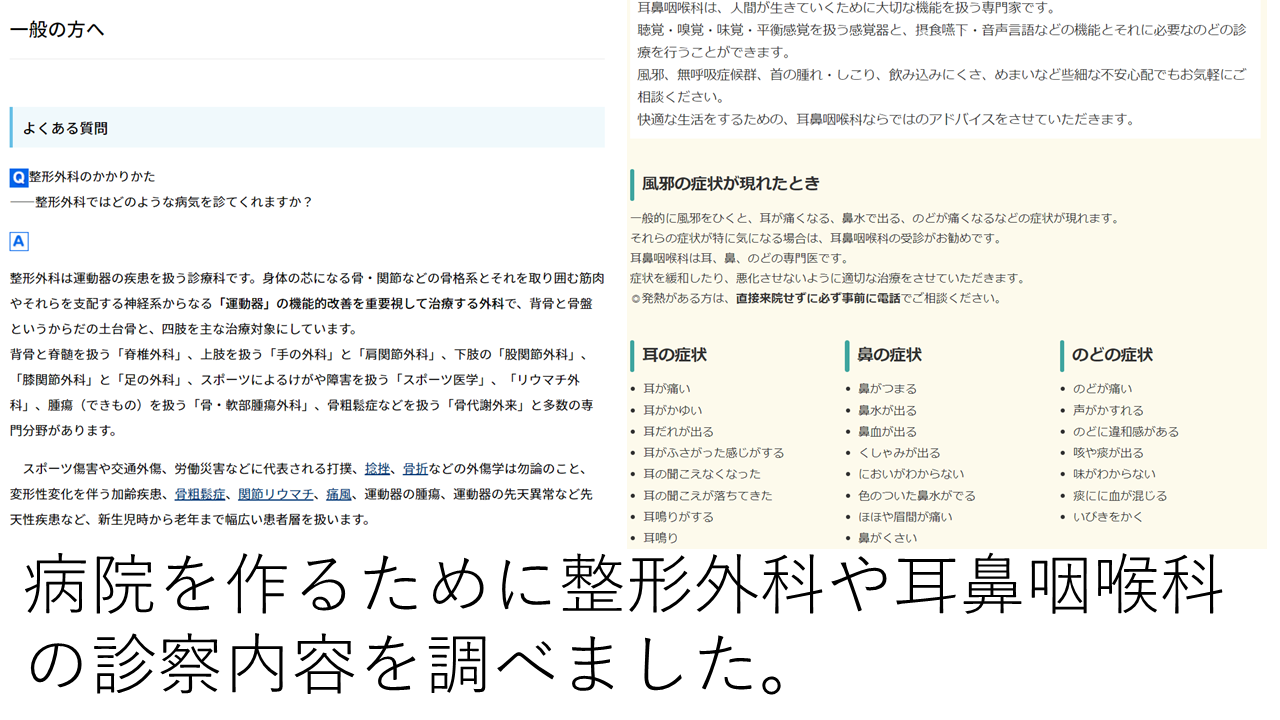Click the 声がかすれる list item
The width and height of the screenshot is (1280, 720).
tap(1108, 410)
